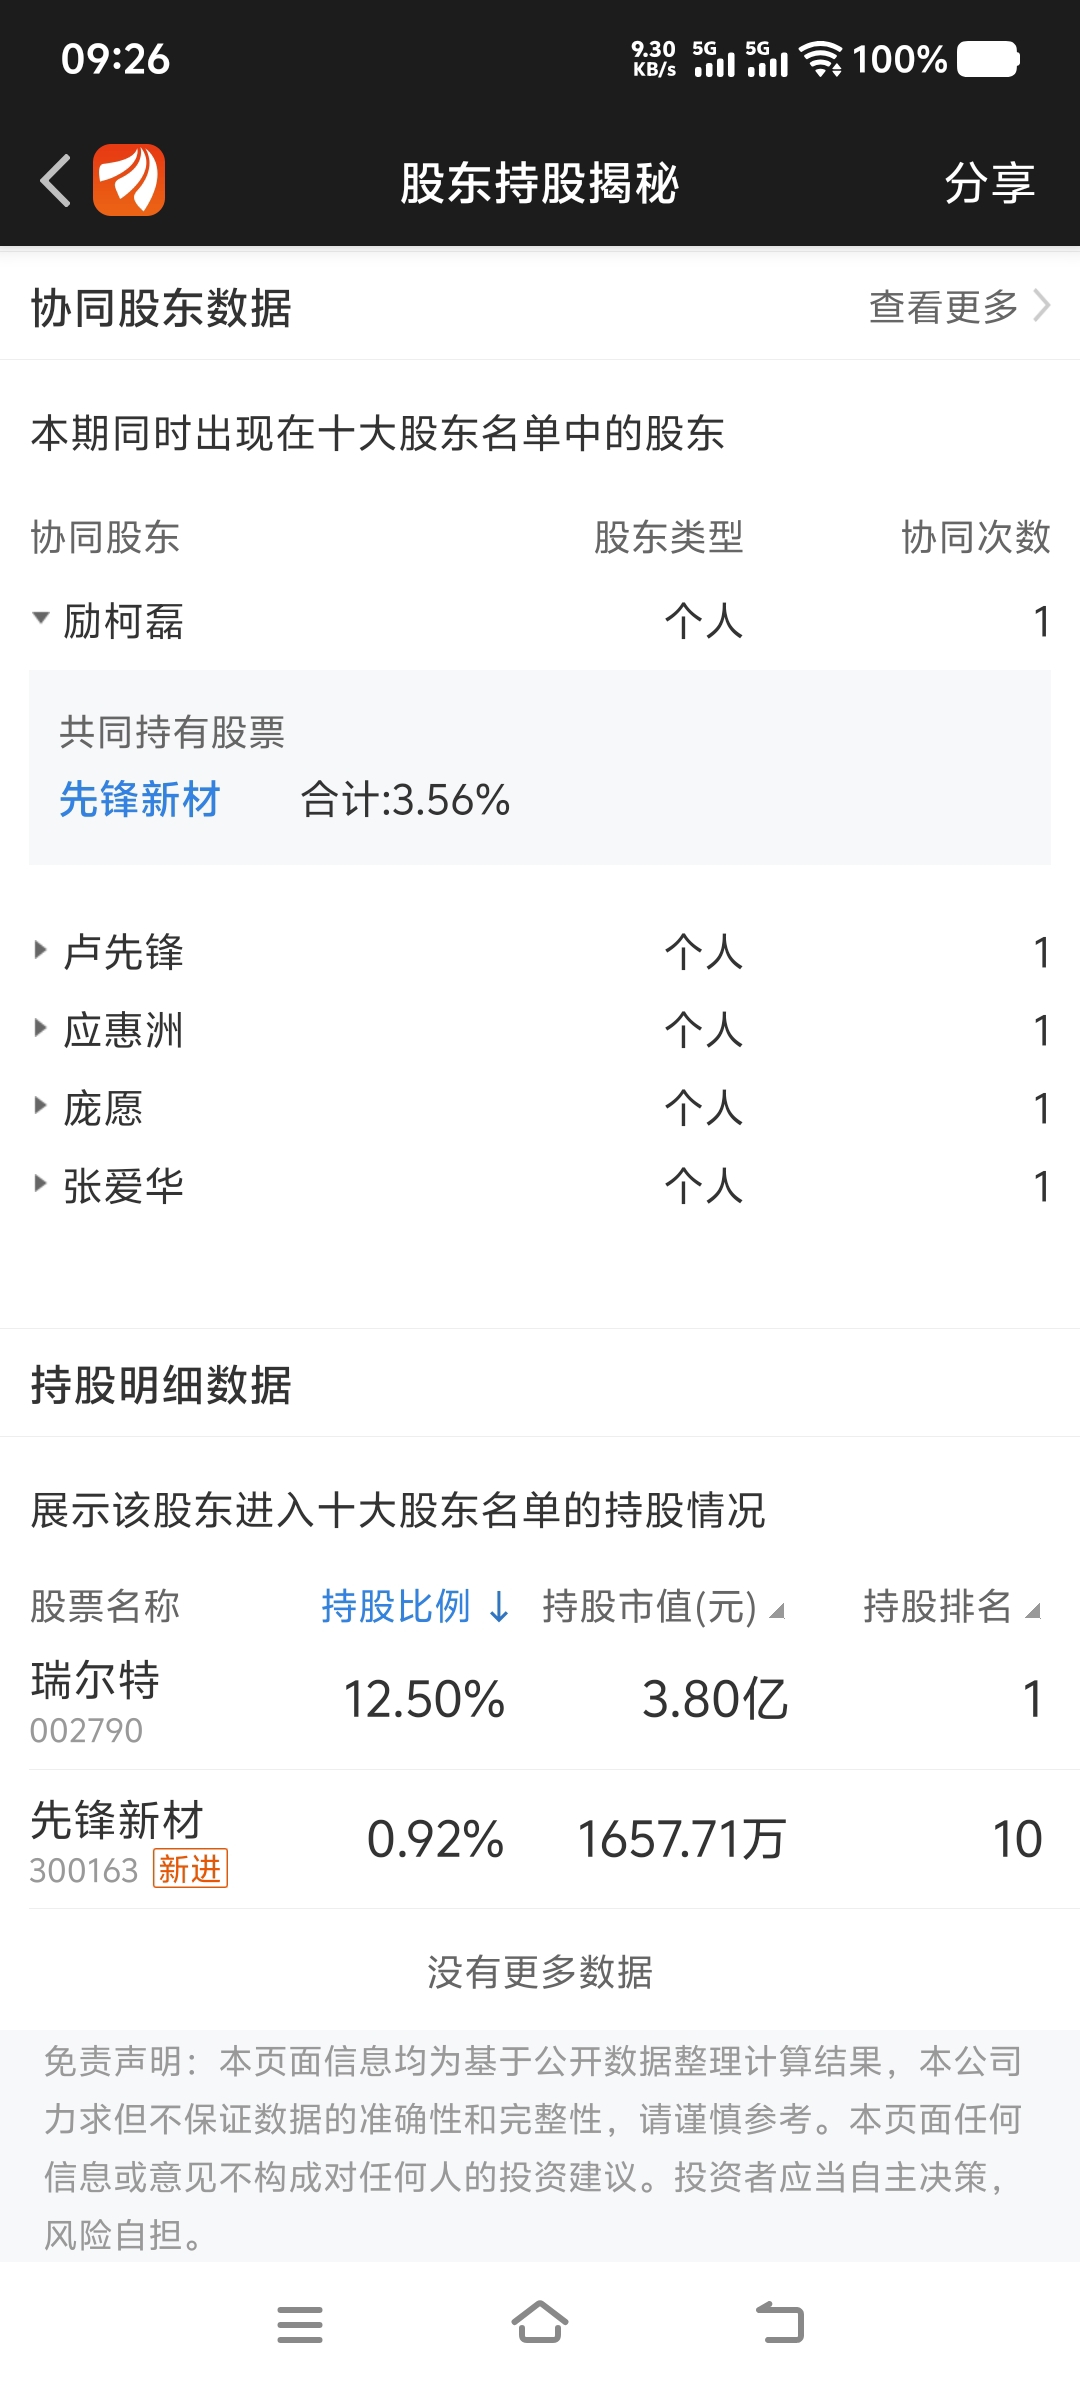This screenshot has width=1080, height=2388.
Task: Open the 先锋新材 300163 holding row
Action: pos(540,1840)
